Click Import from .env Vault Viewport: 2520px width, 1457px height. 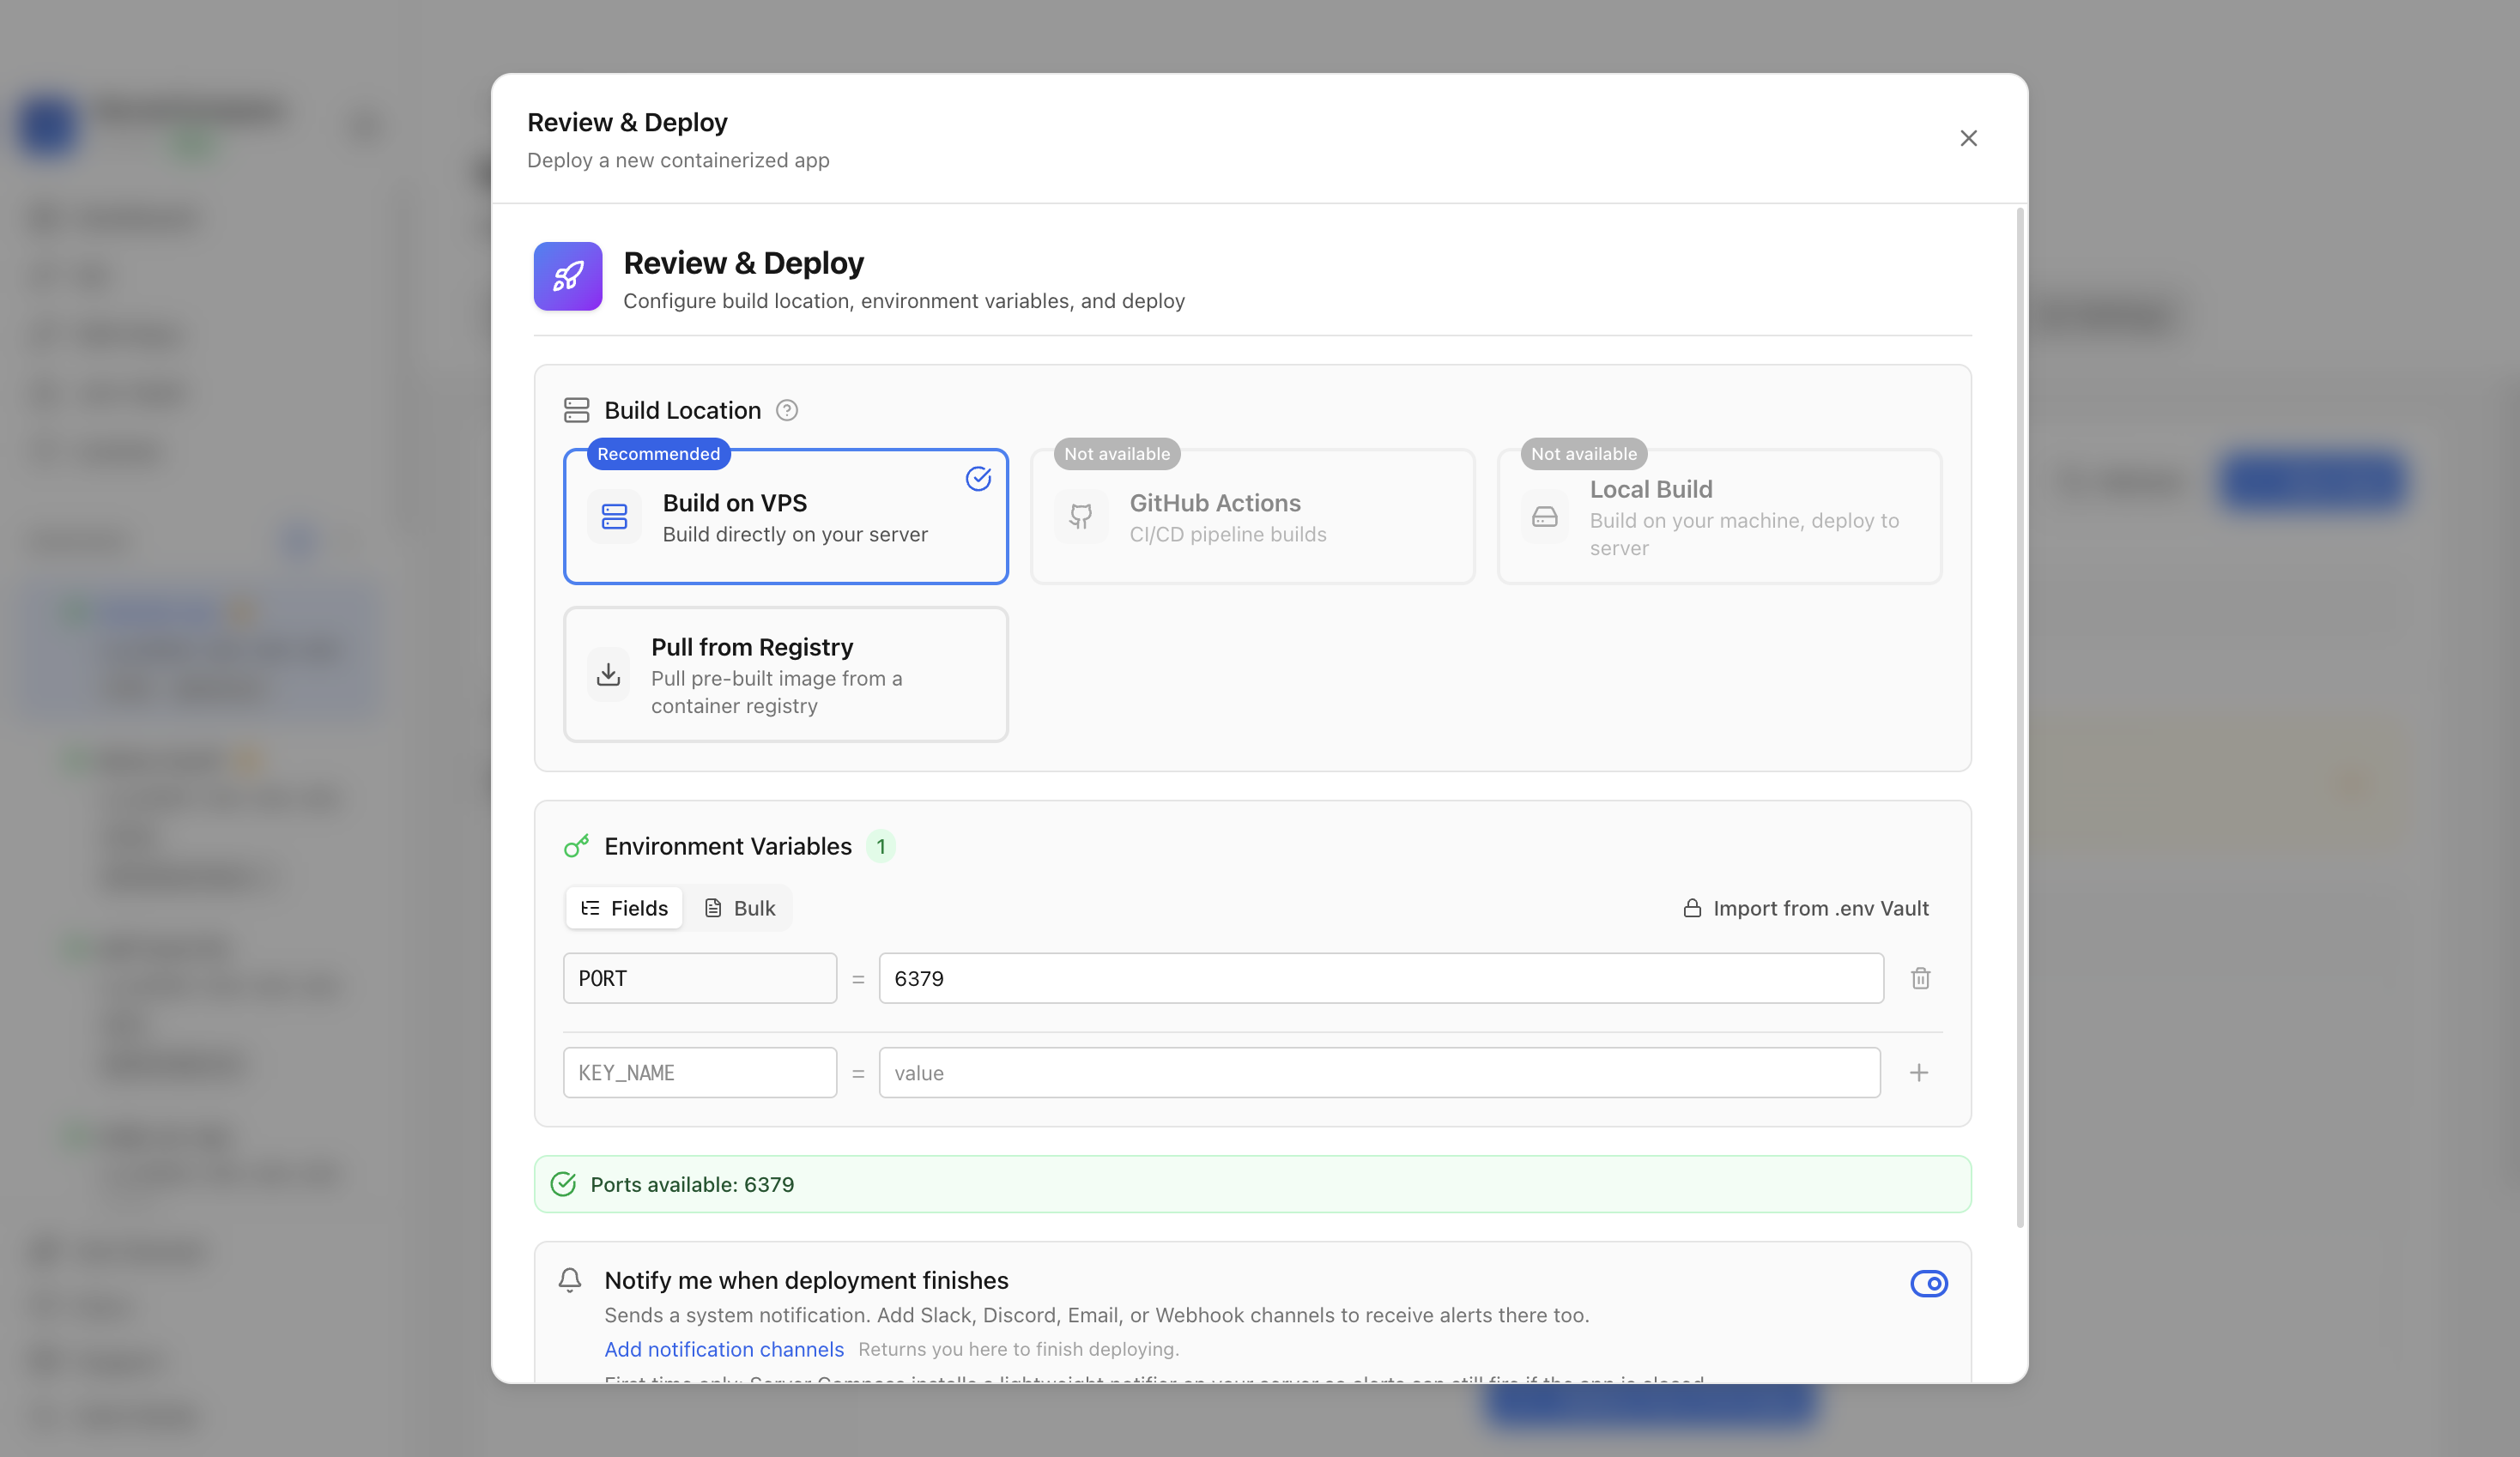click(1806, 908)
